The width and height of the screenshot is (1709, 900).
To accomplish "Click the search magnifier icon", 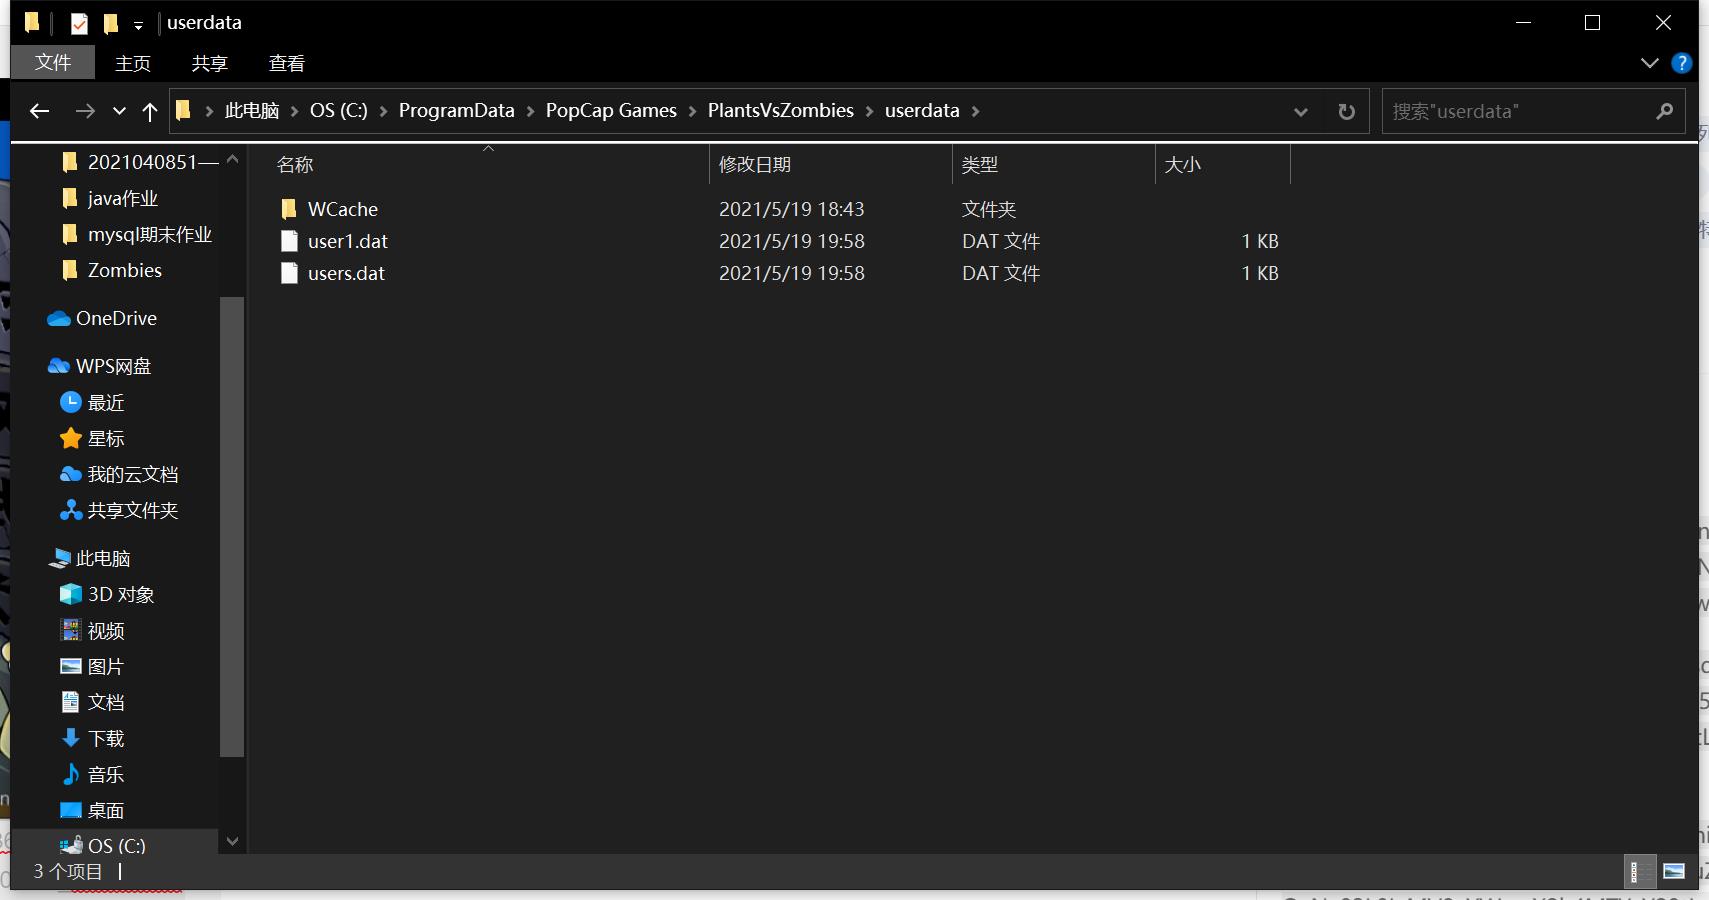I will point(1664,111).
